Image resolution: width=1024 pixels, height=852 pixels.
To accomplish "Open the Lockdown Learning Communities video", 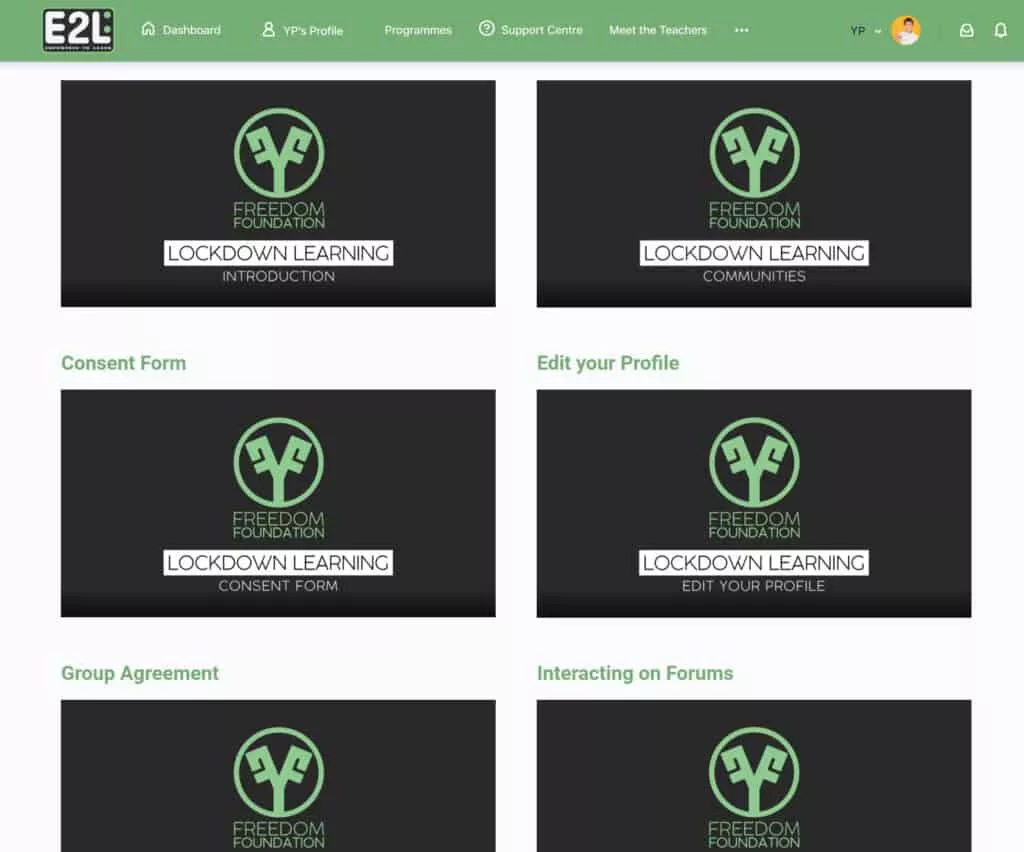I will (x=754, y=193).
